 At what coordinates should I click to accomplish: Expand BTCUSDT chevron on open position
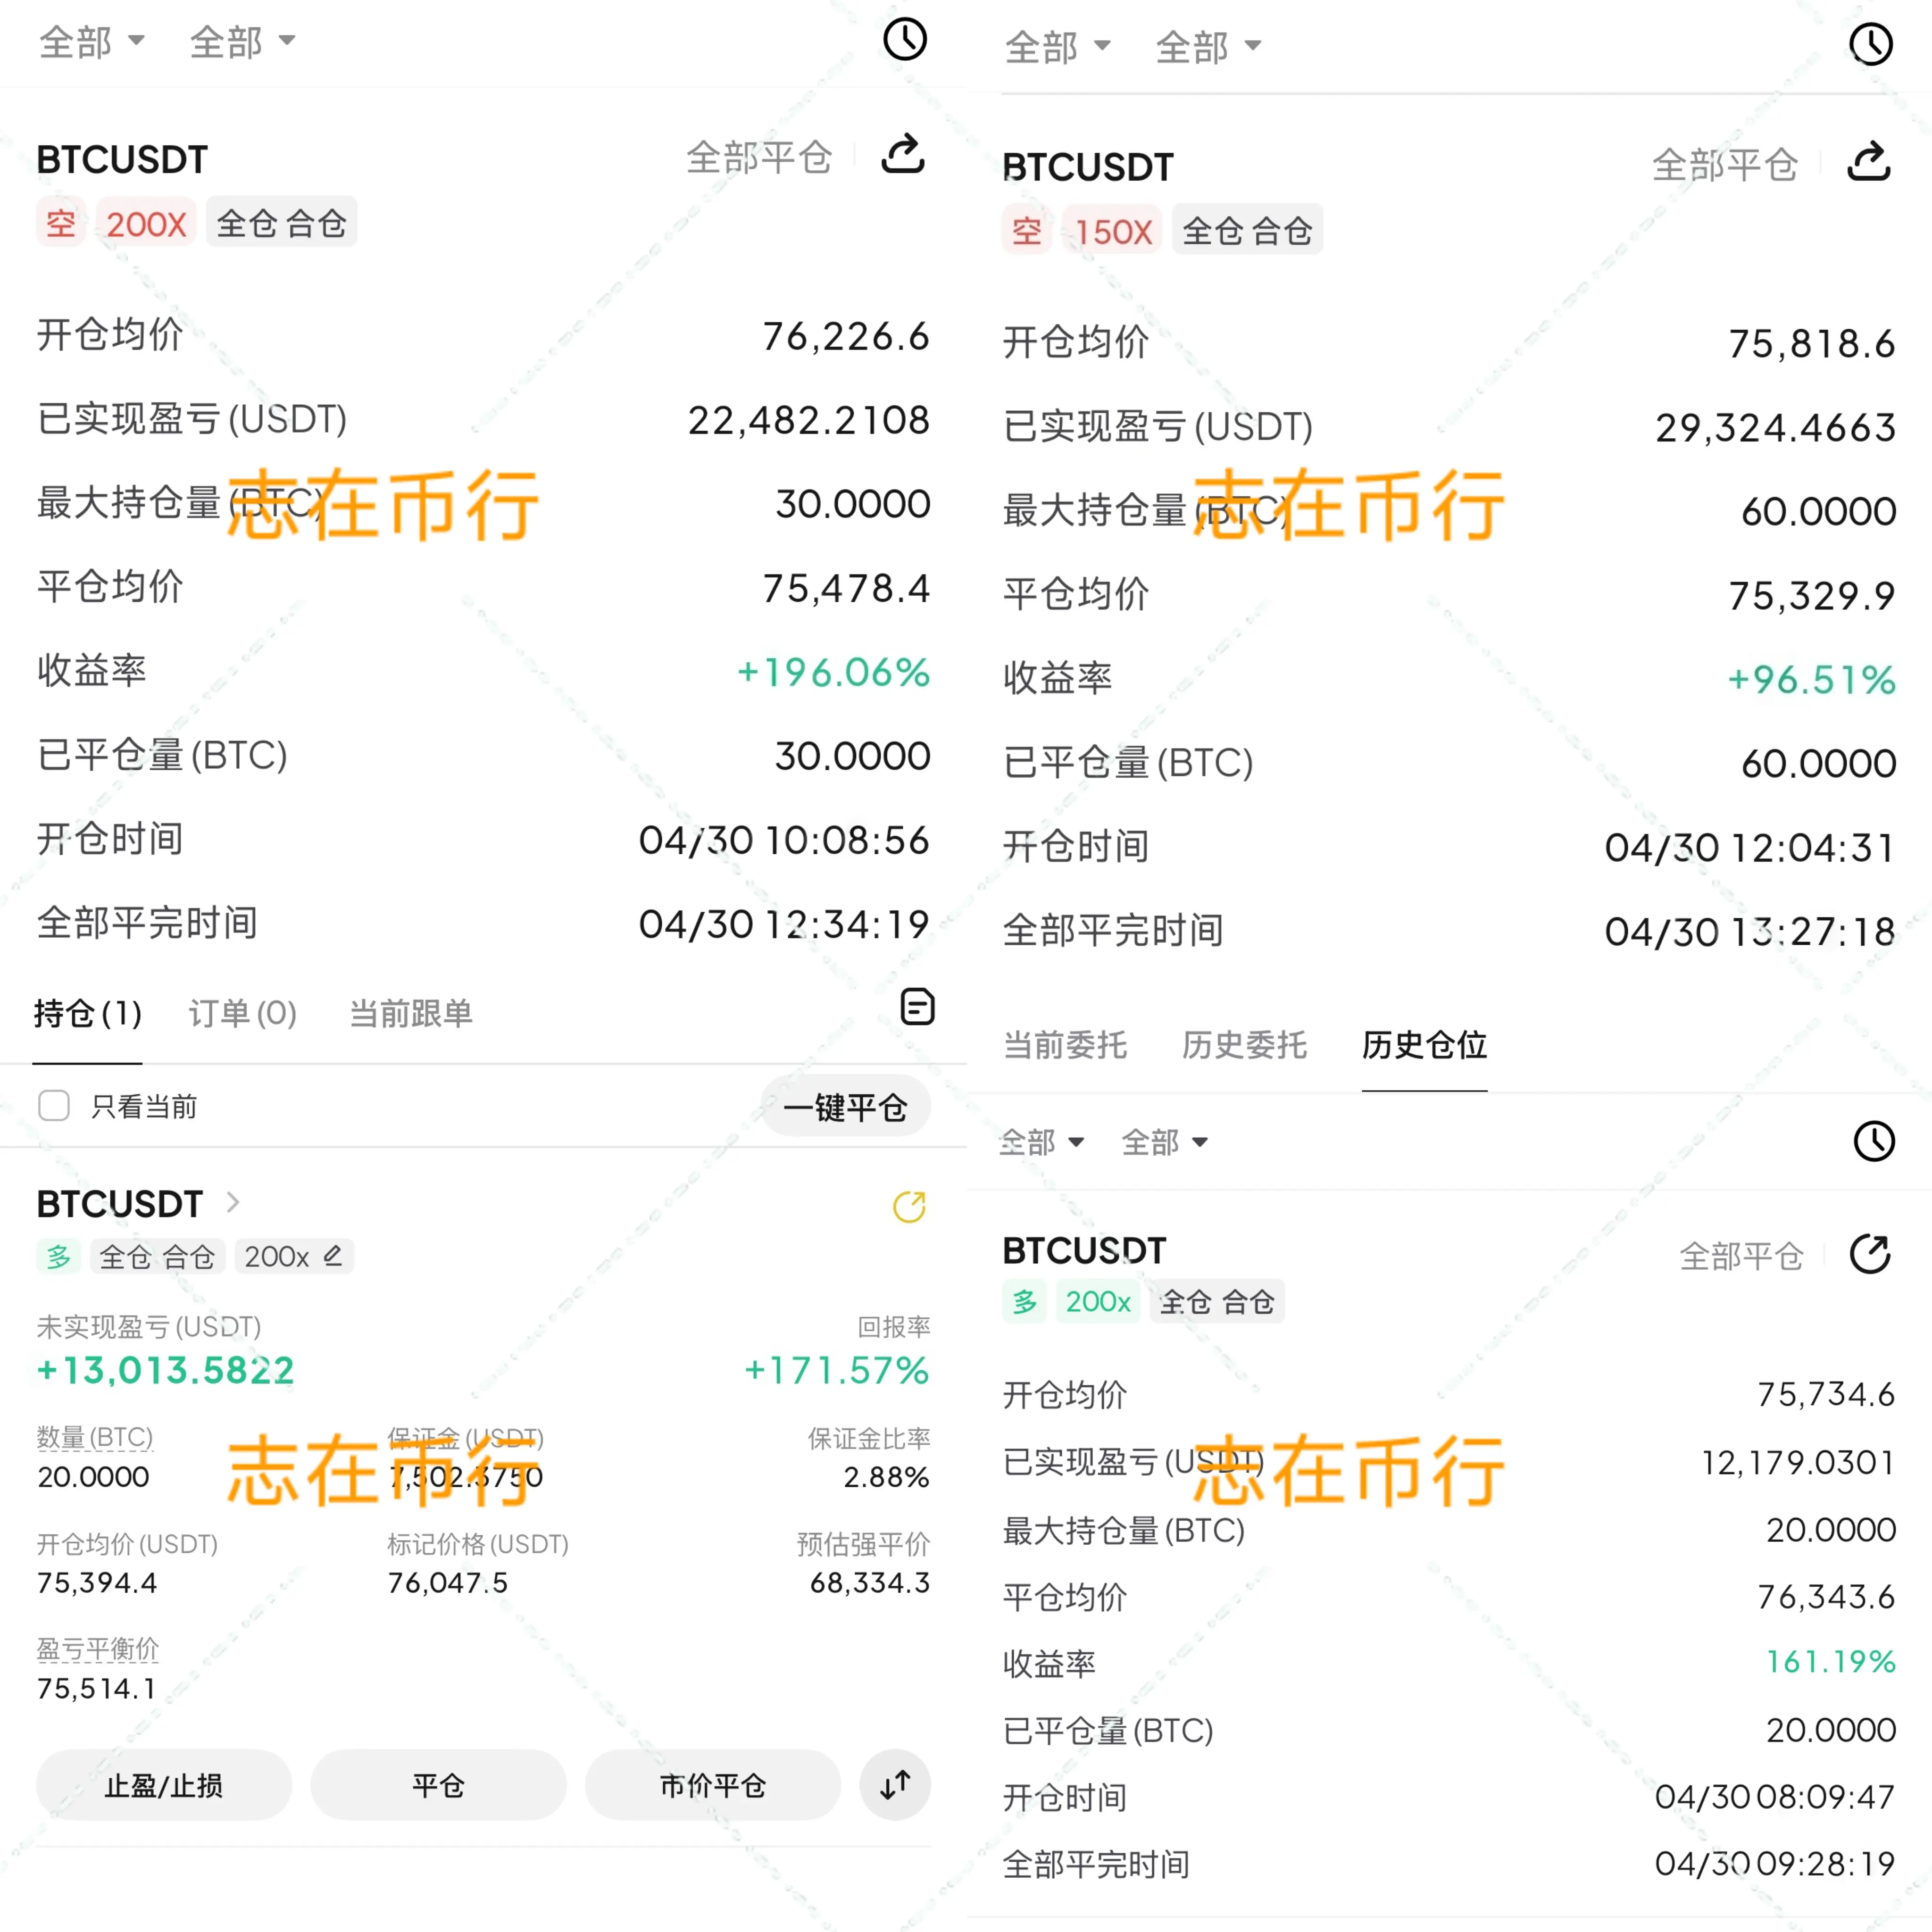(x=233, y=1203)
